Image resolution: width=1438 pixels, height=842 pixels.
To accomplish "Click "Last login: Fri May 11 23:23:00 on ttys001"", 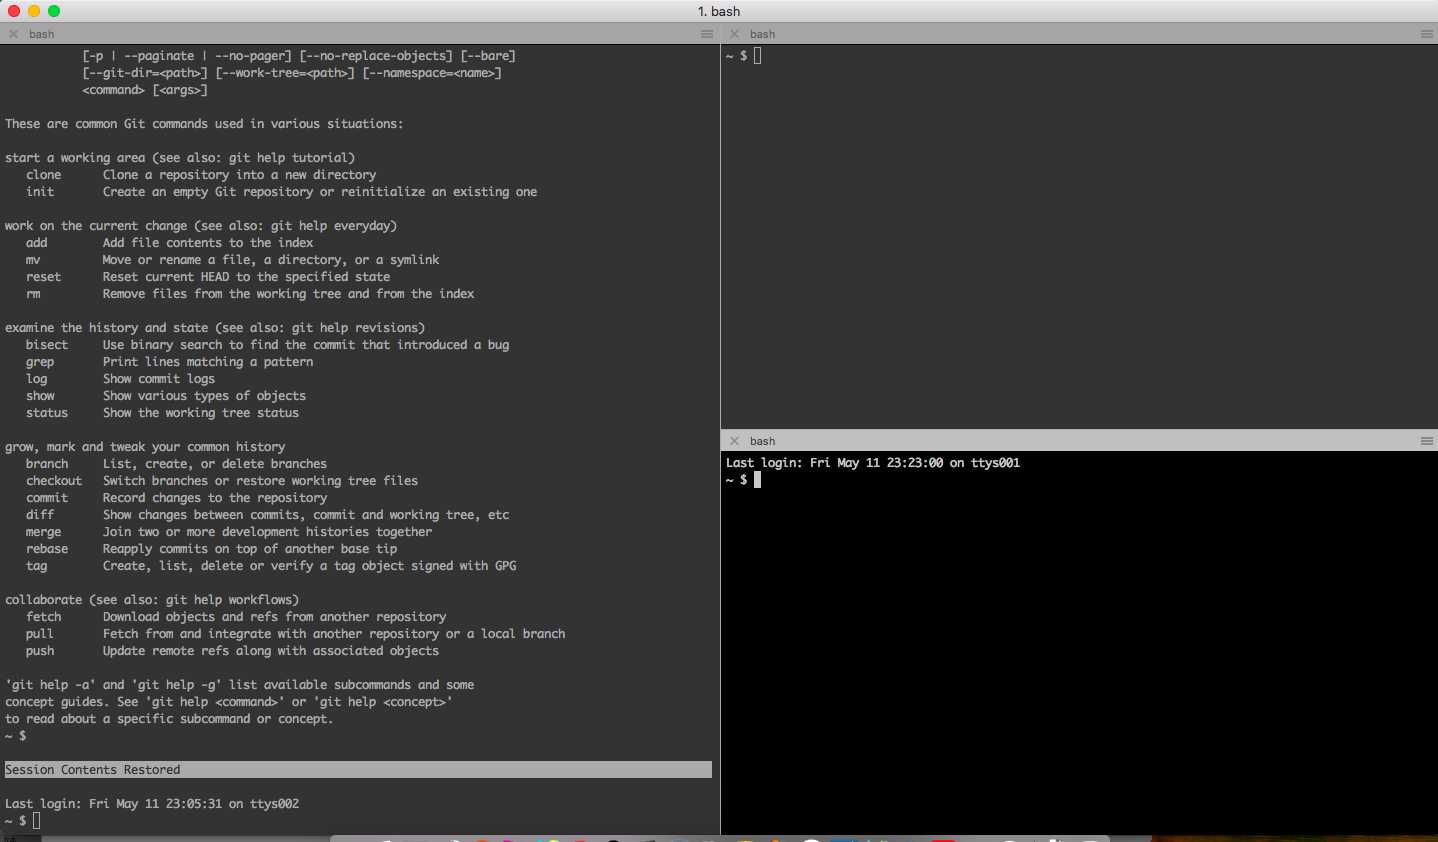I will [873, 463].
